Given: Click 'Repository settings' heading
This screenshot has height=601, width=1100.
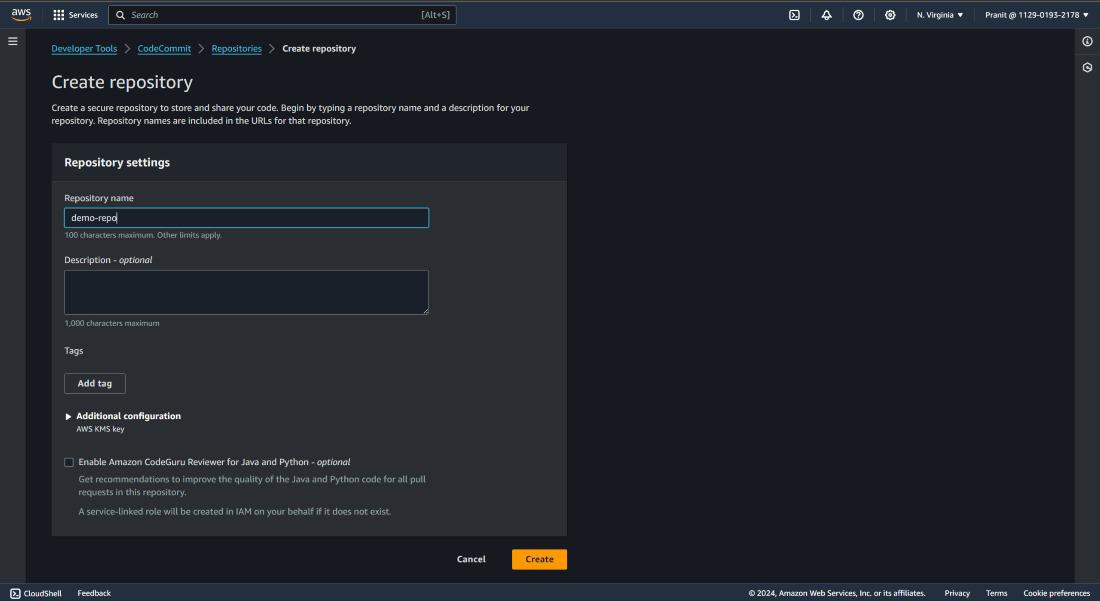Looking at the screenshot, I should pyautogui.click(x=117, y=162).
